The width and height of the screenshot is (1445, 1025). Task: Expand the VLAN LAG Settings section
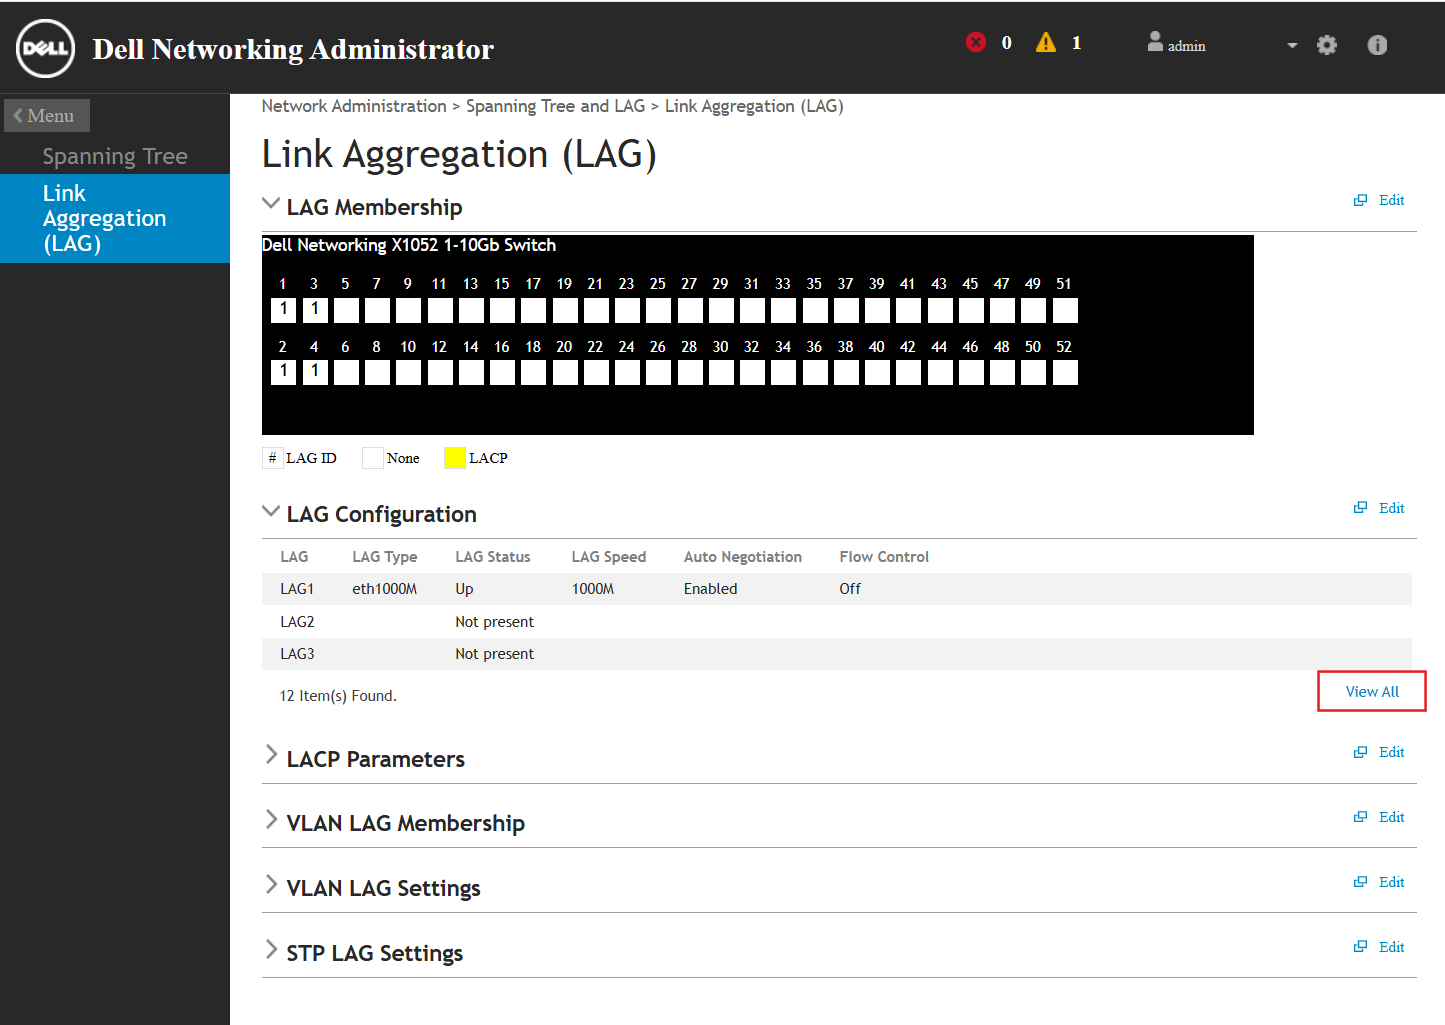271,885
